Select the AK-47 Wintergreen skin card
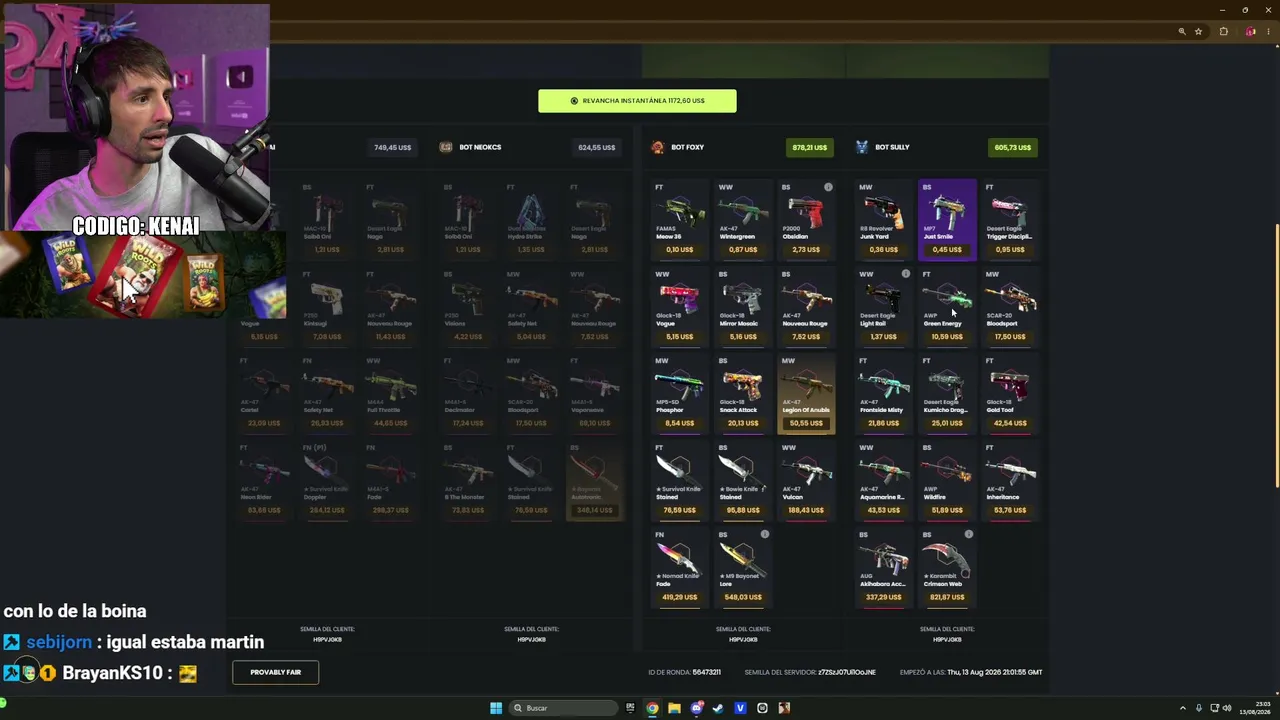 coord(743,219)
